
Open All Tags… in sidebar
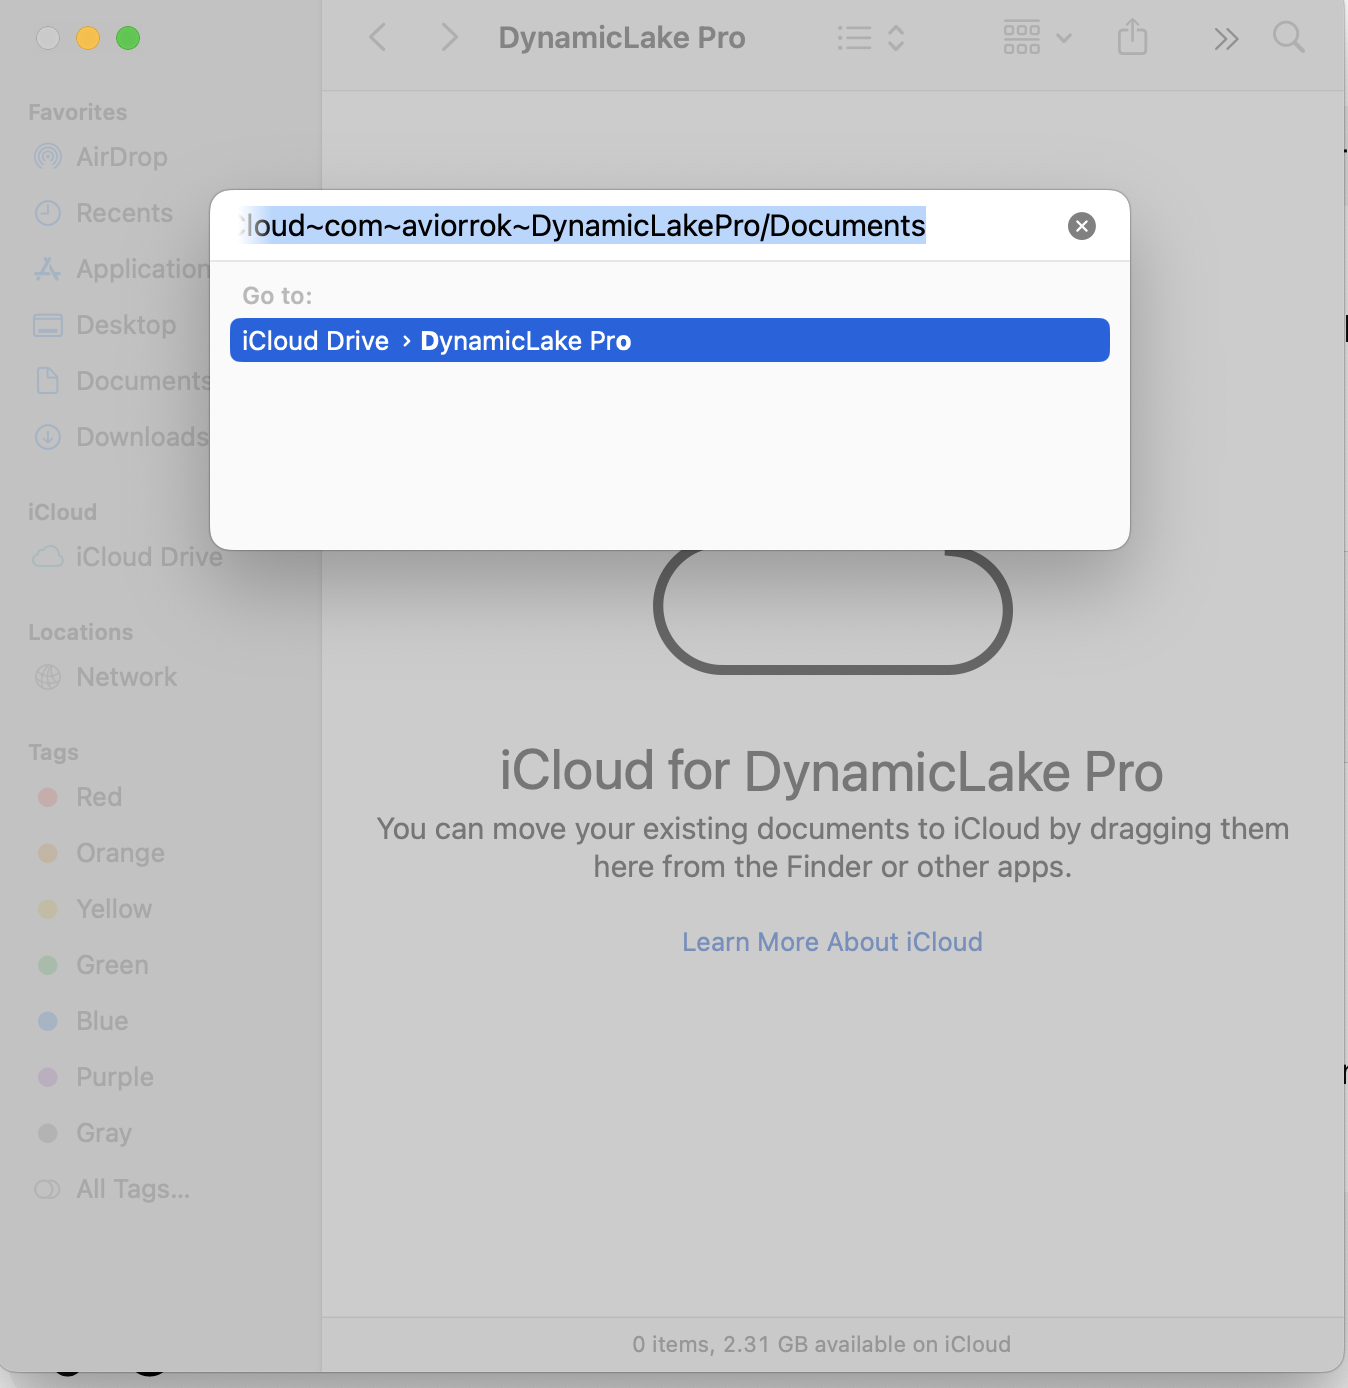[133, 1189]
